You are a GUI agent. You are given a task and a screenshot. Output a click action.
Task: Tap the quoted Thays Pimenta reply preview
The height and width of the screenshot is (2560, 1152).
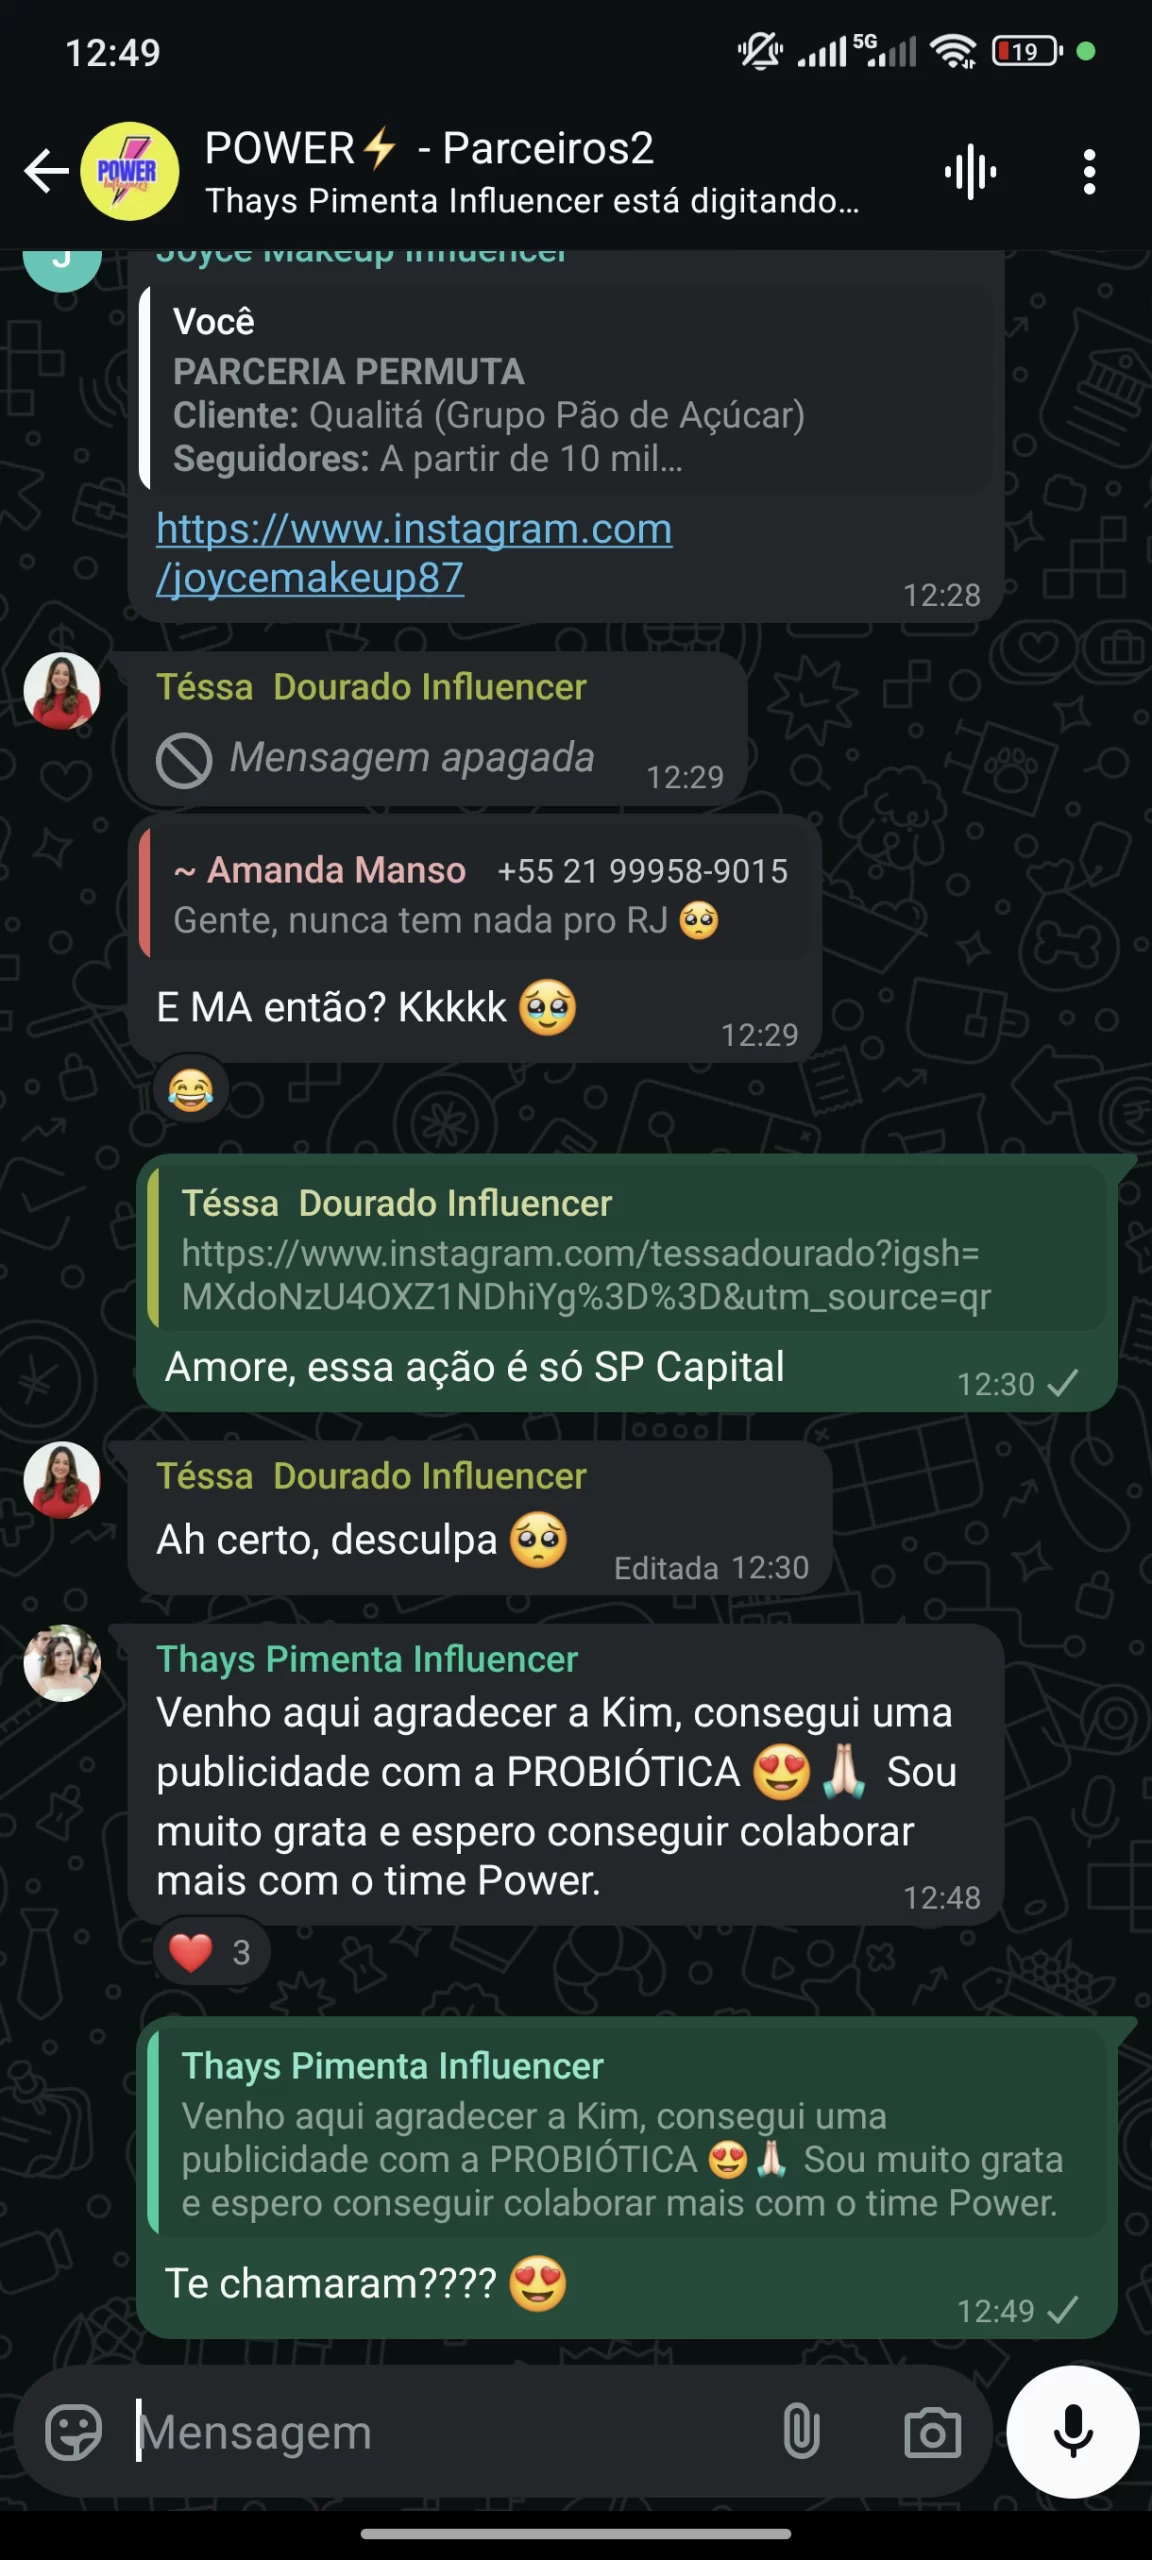[x=628, y=2131]
